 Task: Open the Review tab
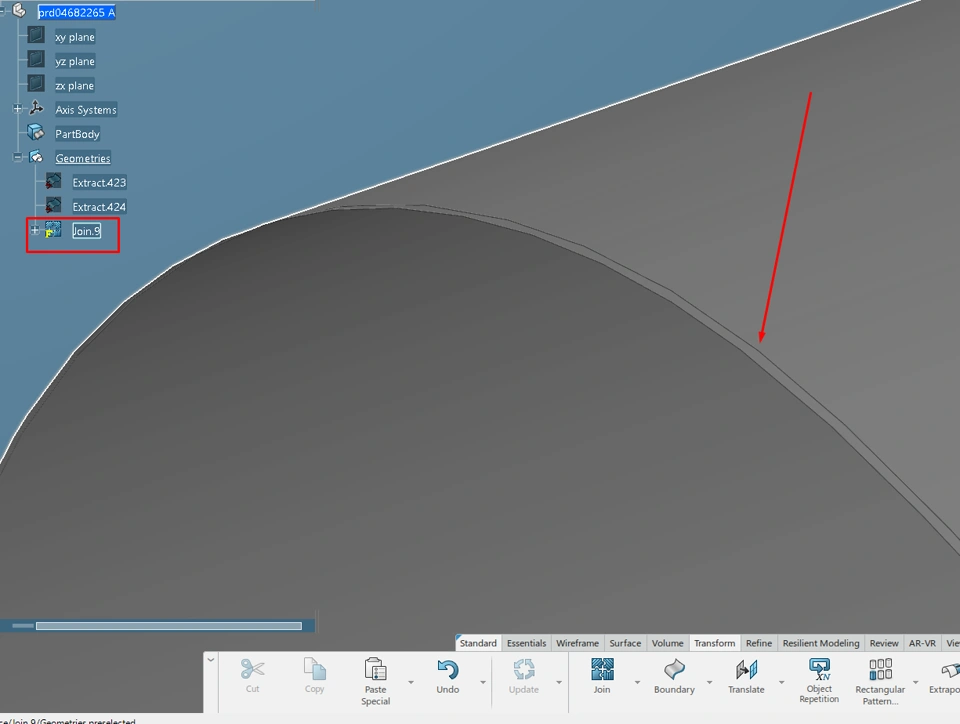884,643
